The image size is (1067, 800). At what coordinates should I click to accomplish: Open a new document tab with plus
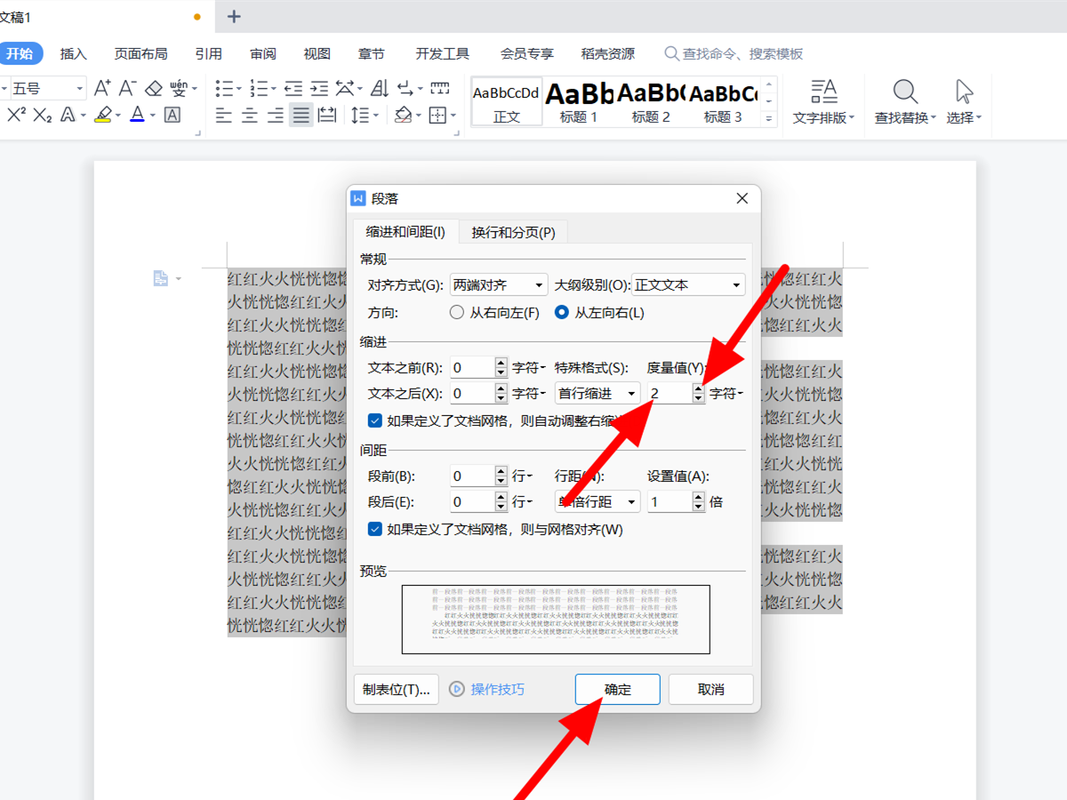coord(233,16)
